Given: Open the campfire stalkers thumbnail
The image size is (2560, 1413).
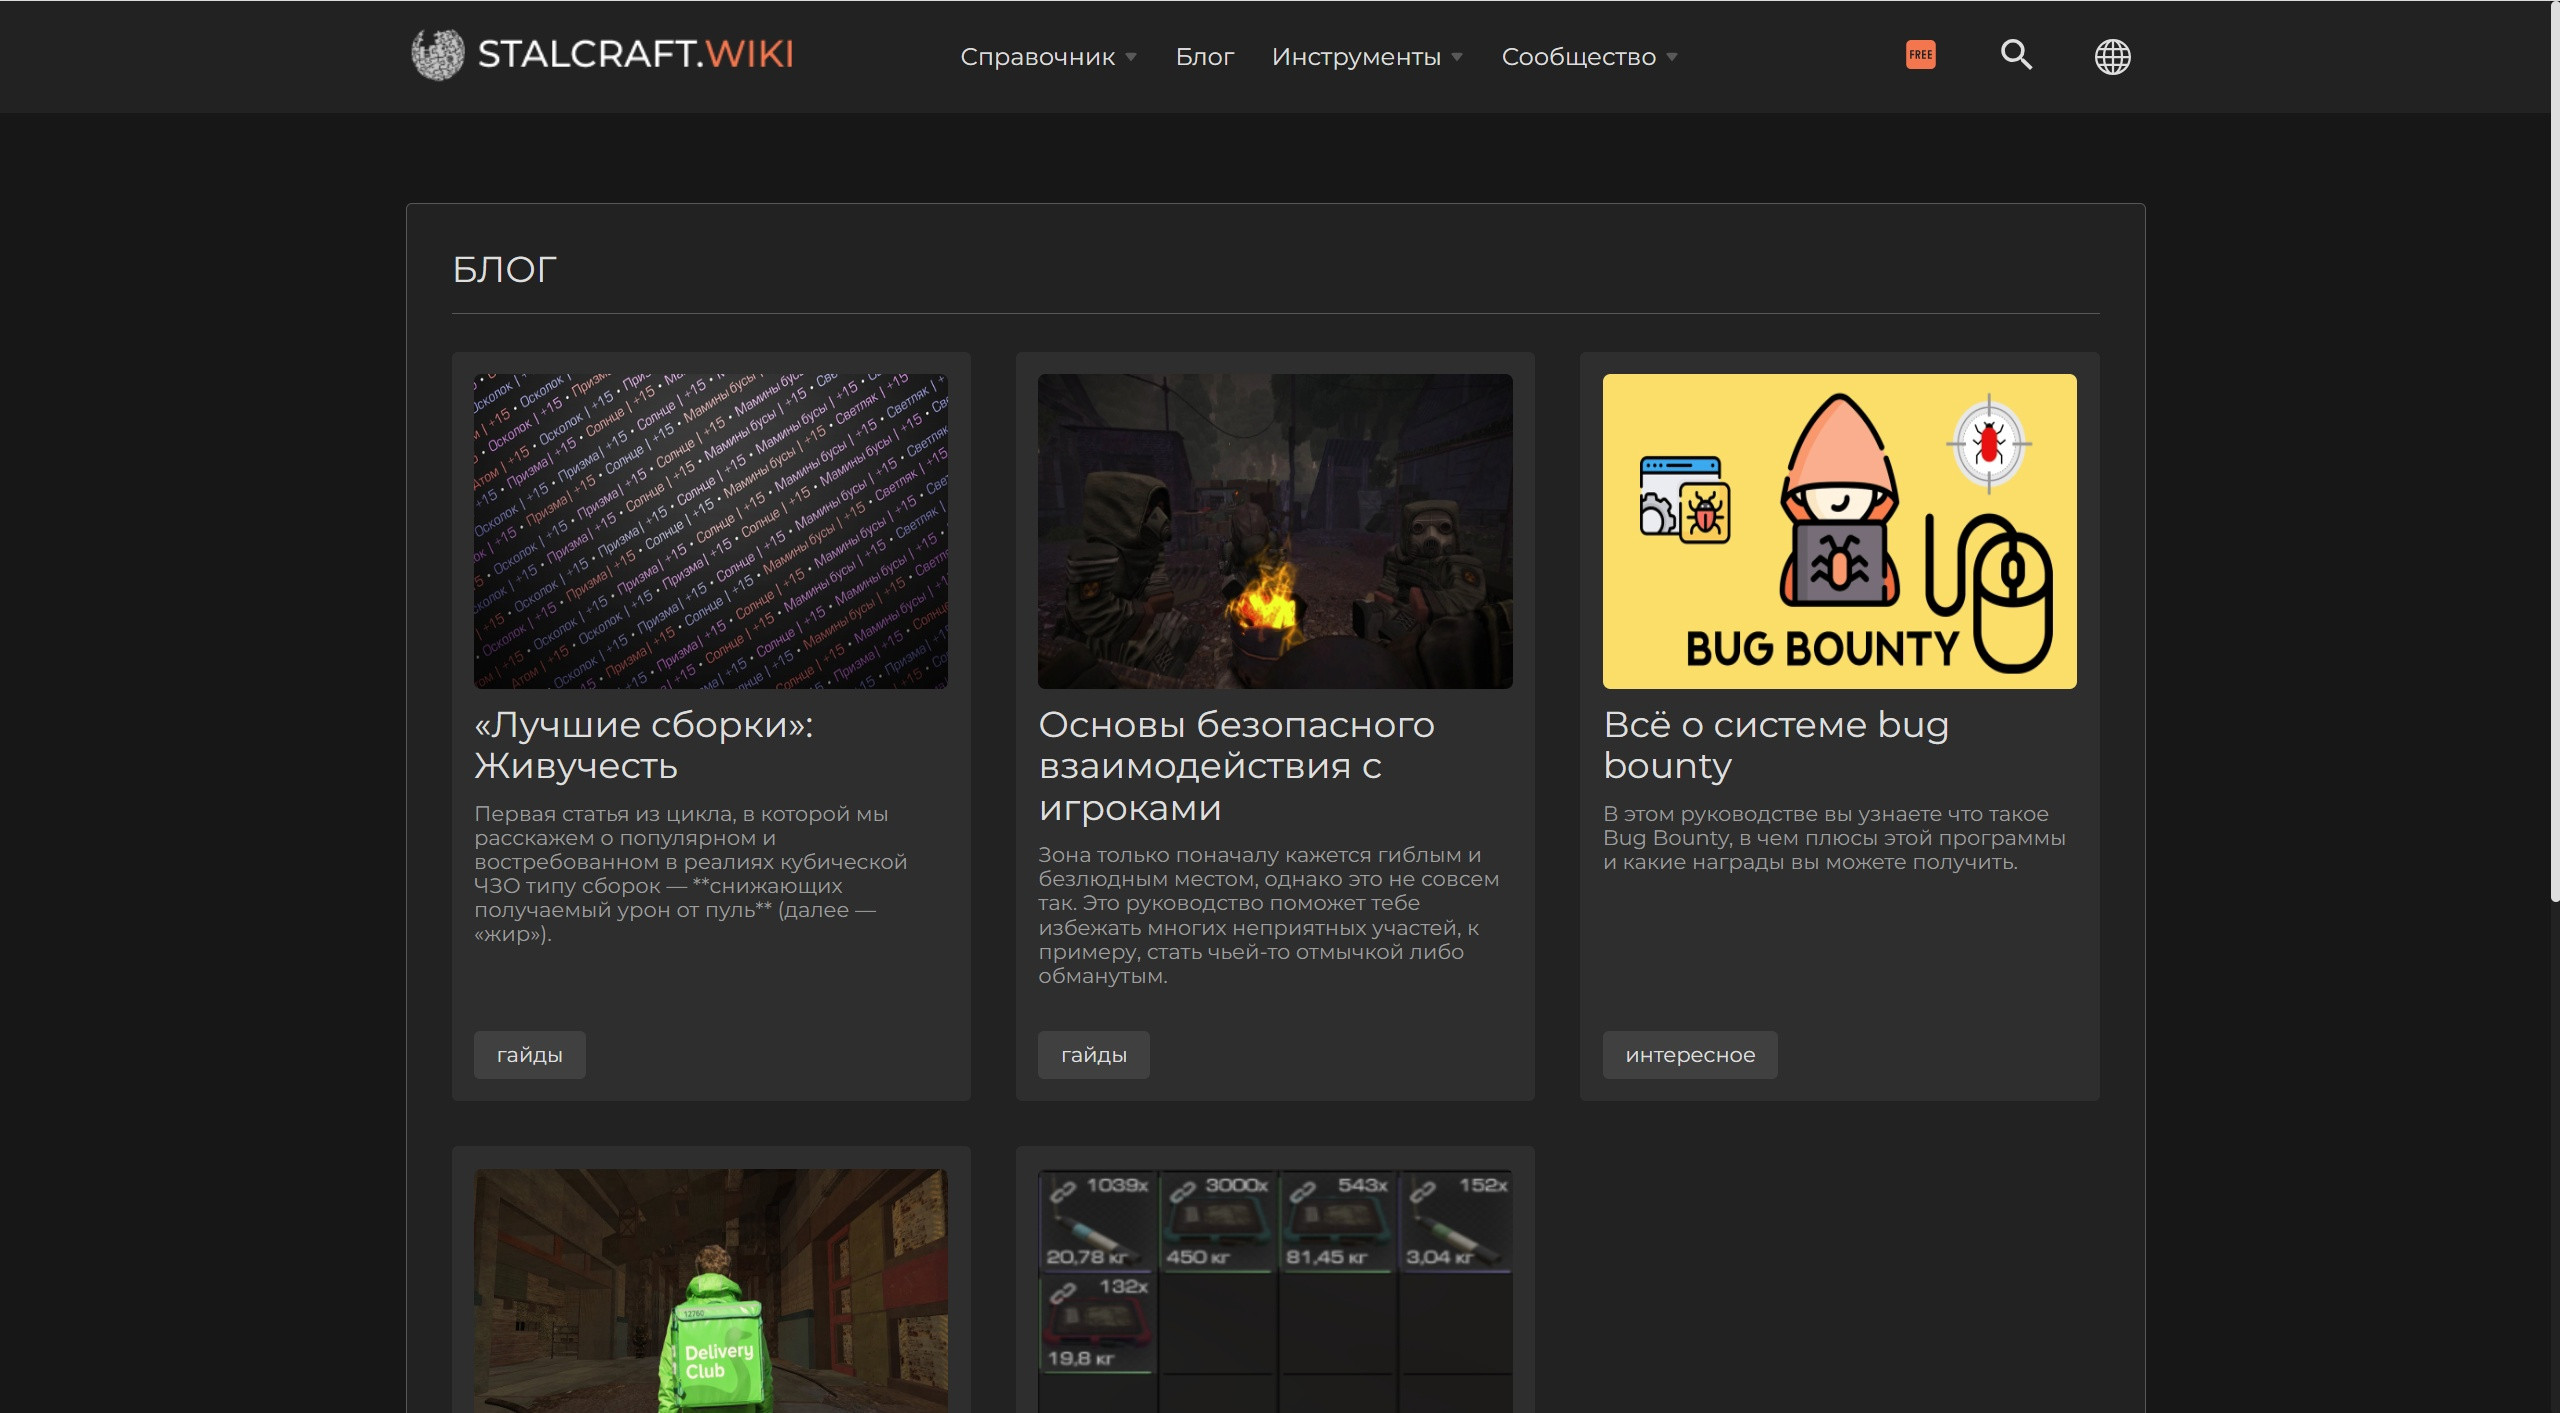Looking at the screenshot, I should coord(1275,531).
